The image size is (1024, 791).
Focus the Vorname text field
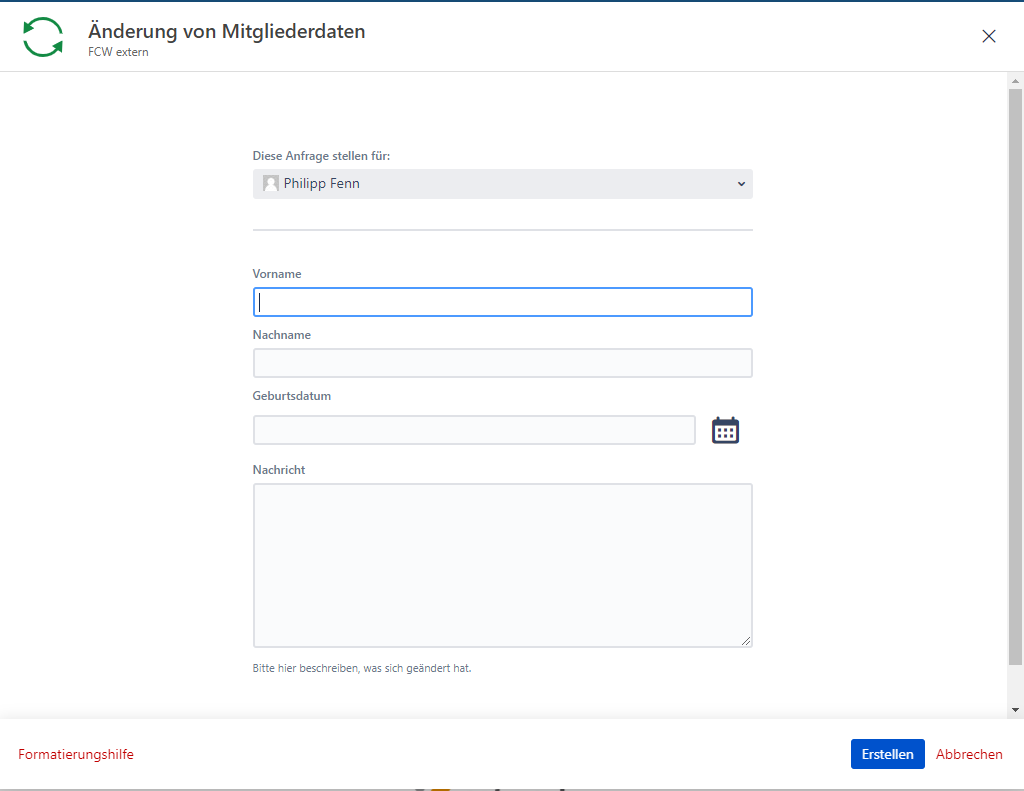pos(502,302)
